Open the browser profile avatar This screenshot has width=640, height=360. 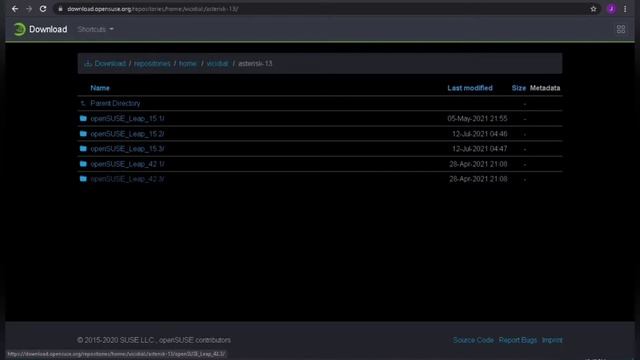[x=611, y=9]
